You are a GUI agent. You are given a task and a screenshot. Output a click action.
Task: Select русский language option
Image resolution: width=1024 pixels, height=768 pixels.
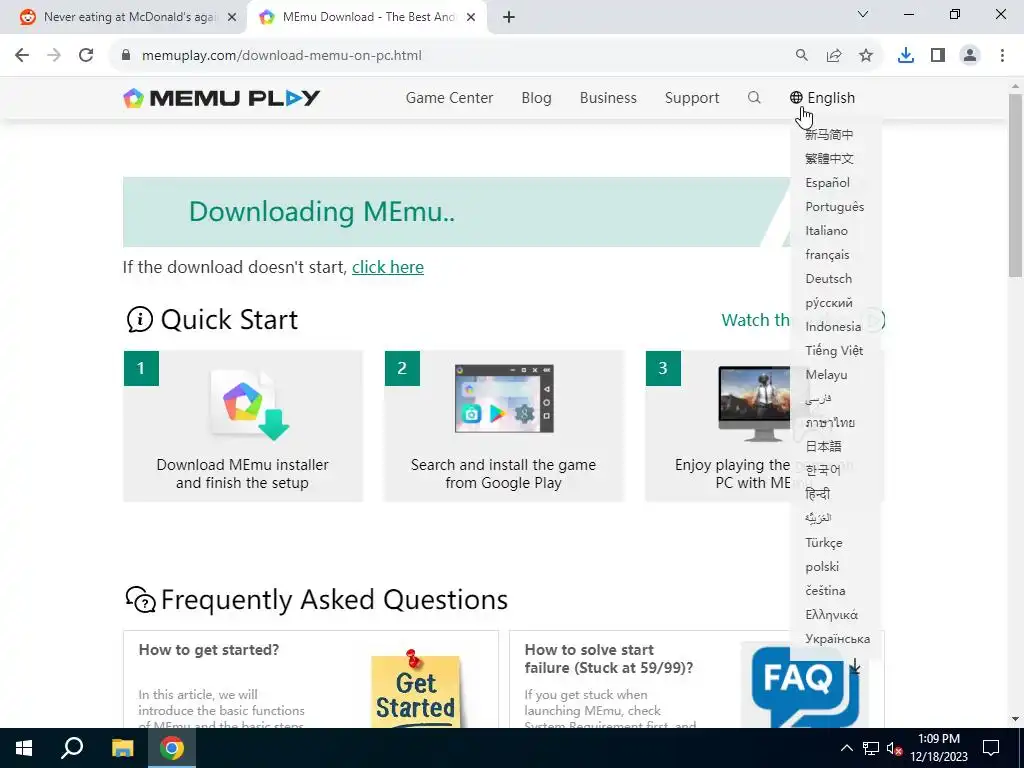click(x=829, y=303)
